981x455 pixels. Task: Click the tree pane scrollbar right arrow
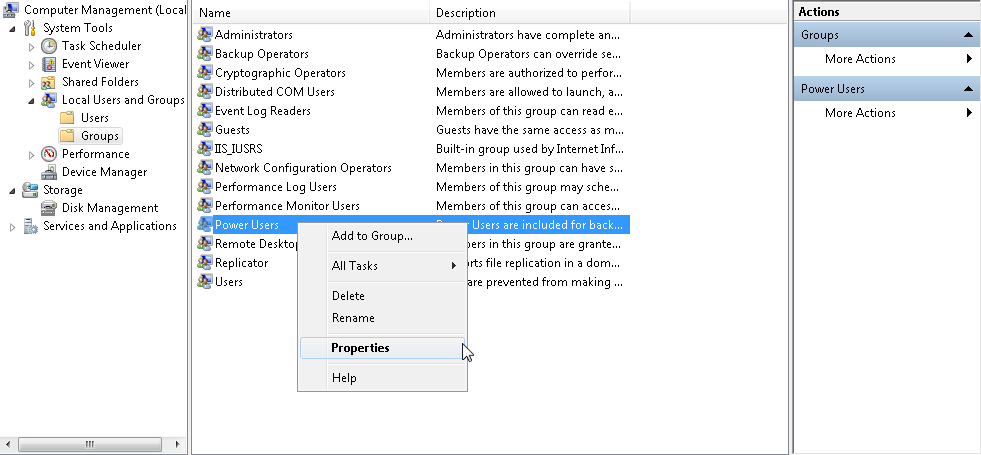[x=177, y=444]
